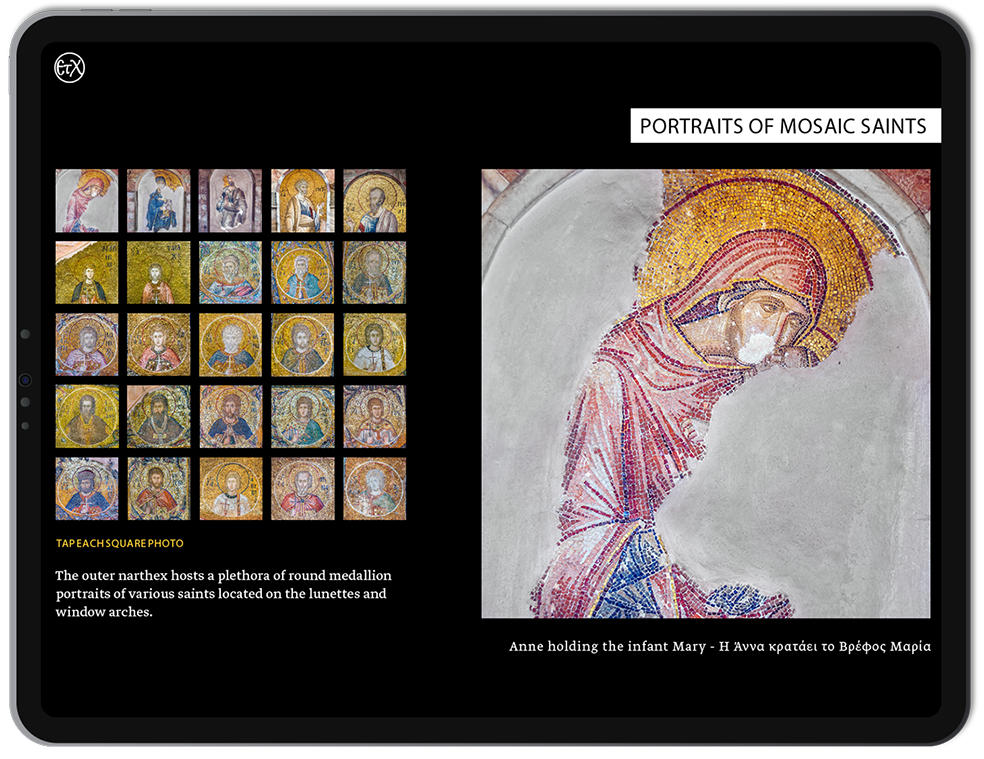Viewport: 984px width, 759px height.
Task: Open the fourth-row center saint with brown robe
Action: 230,416
